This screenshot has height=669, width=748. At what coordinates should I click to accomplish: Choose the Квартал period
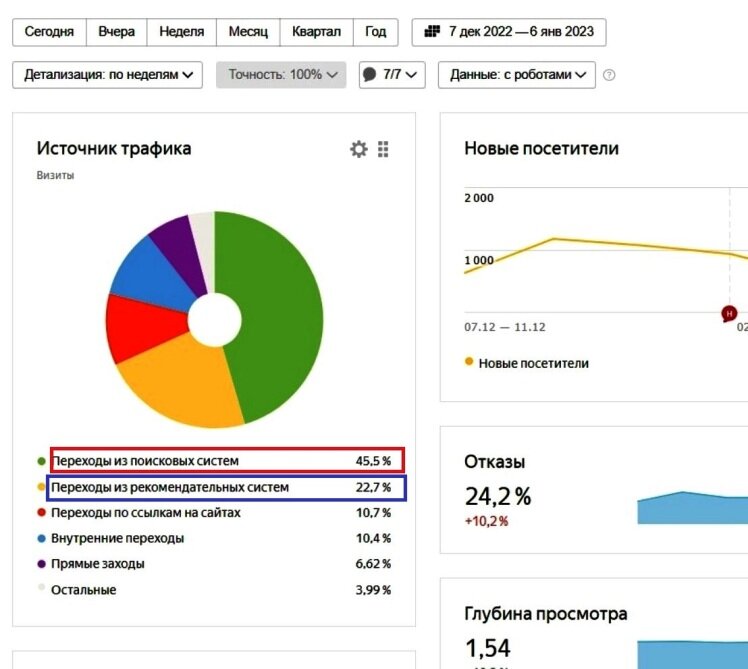(316, 32)
